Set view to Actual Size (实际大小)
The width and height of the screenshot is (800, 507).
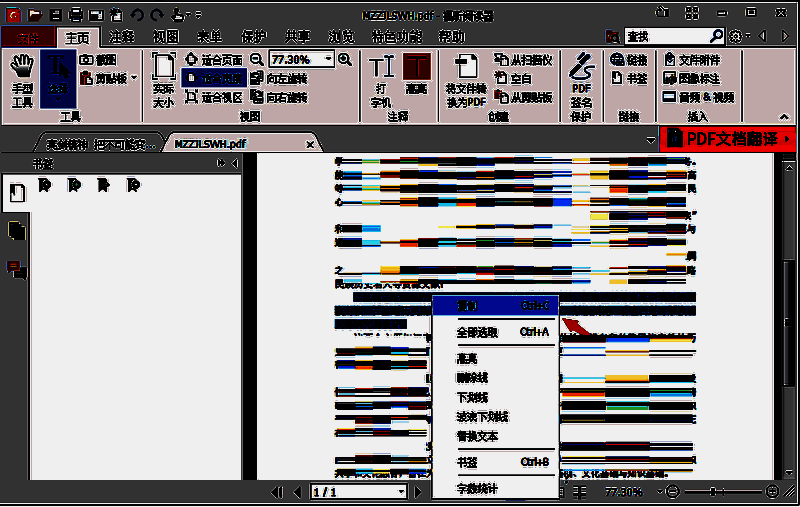163,81
